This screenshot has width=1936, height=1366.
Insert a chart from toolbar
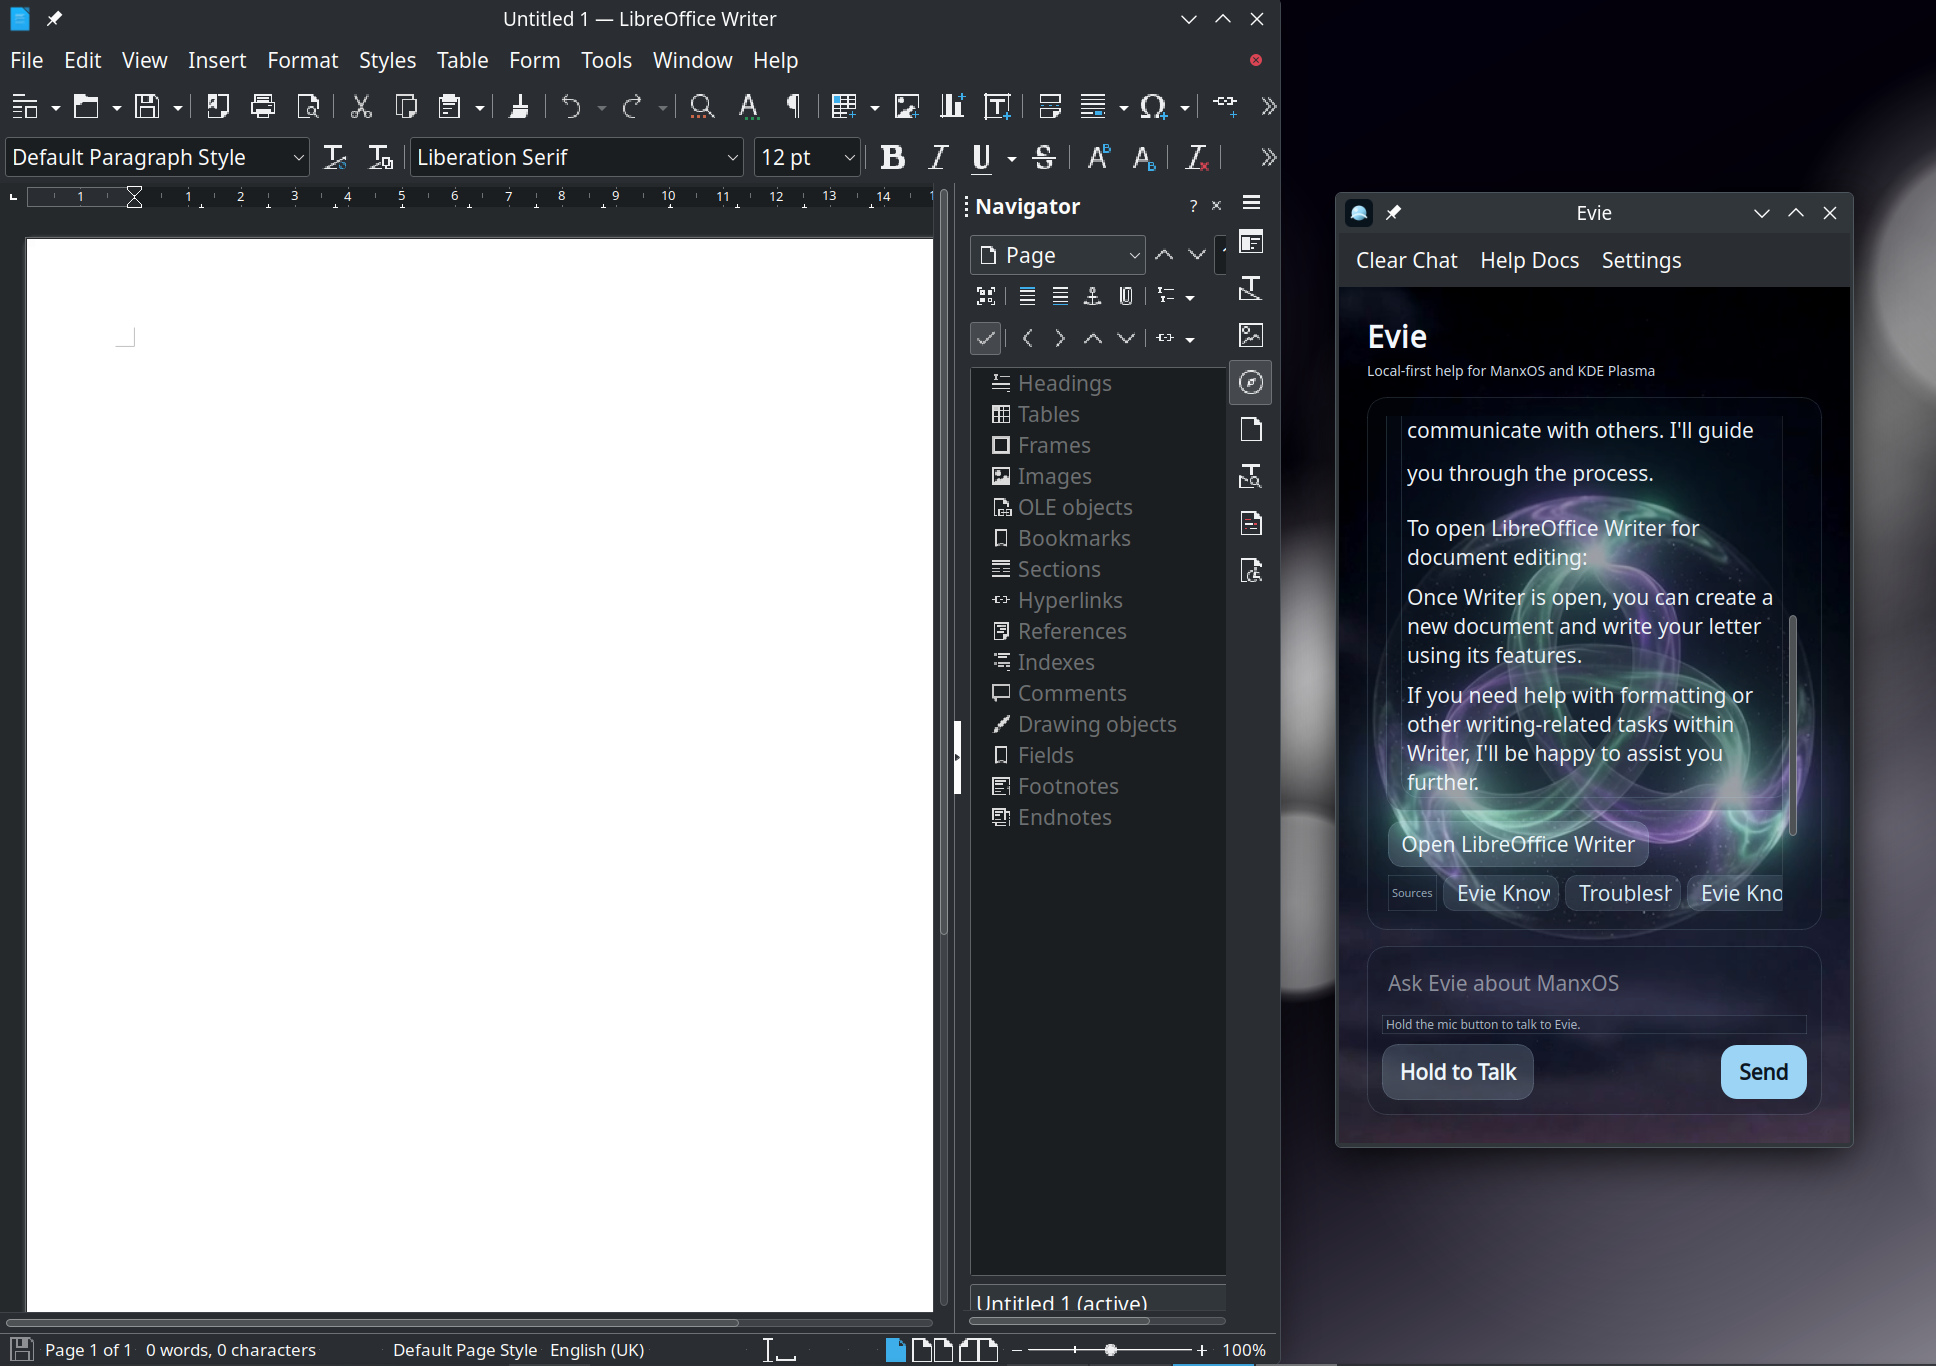tap(952, 106)
